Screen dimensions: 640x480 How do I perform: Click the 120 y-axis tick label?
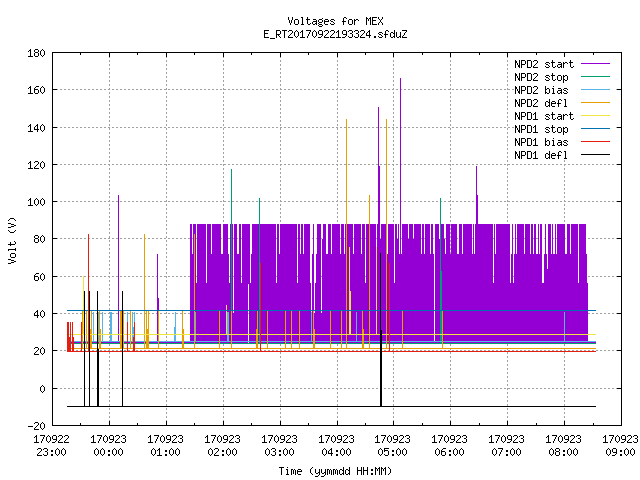[36, 165]
